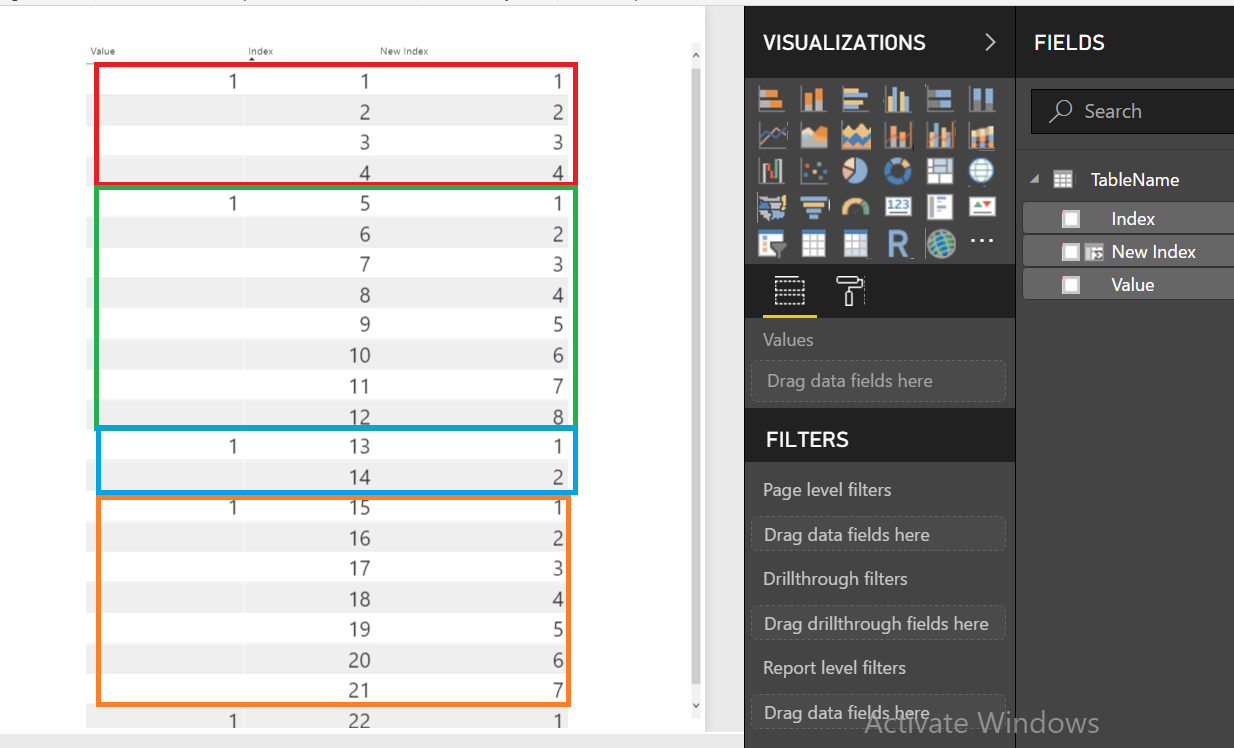This screenshot has height=748, width=1234.
Task: Insert a Treemap visual
Action: click(x=940, y=171)
